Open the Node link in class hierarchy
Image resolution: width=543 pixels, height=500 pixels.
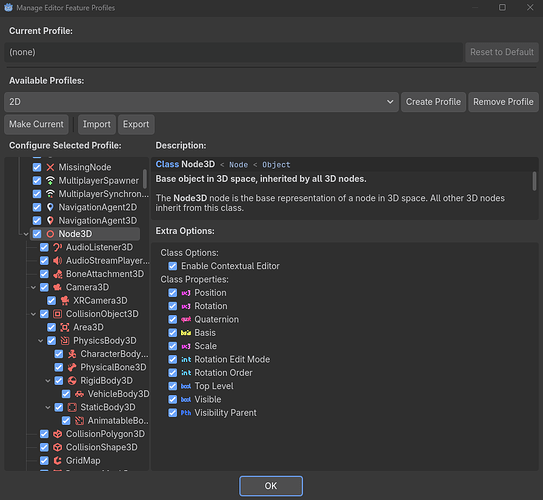[239, 165]
